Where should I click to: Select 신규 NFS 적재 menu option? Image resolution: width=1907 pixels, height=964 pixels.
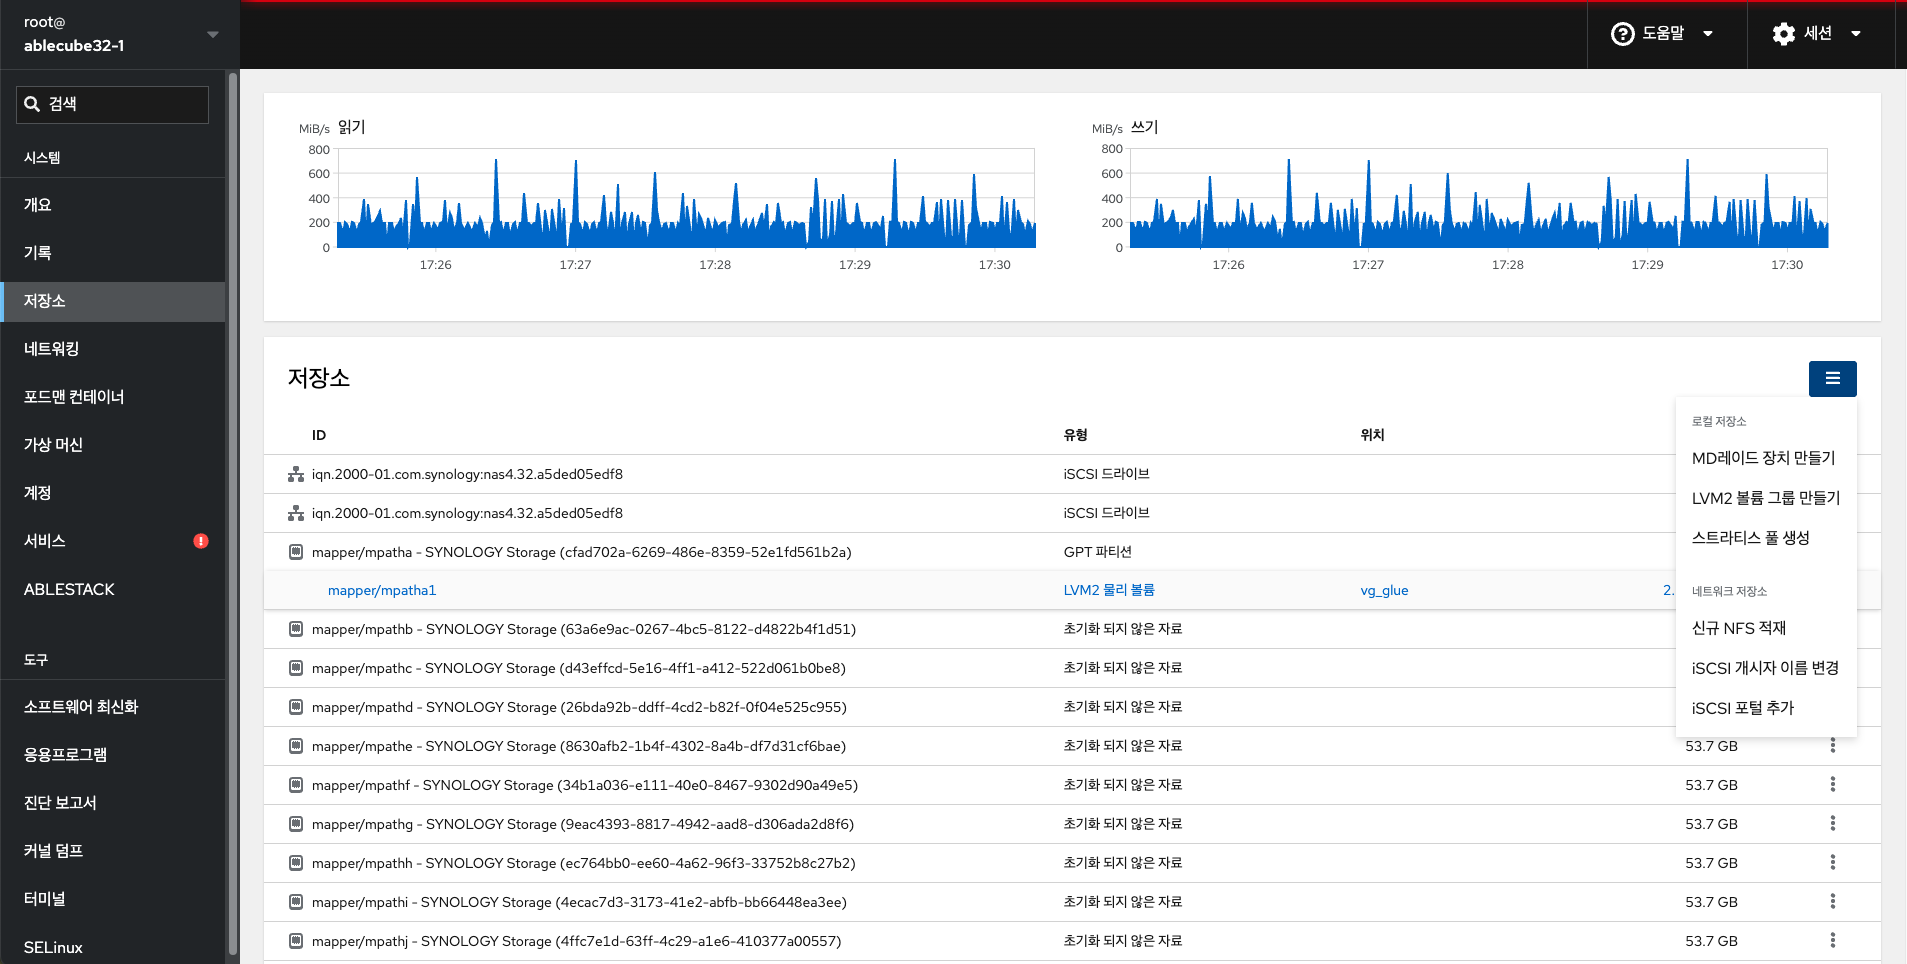pos(1738,628)
